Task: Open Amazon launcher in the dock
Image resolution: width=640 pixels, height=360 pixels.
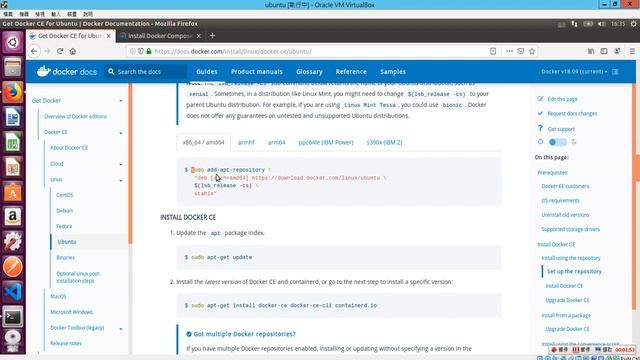Action: pyautogui.click(x=13, y=217)
